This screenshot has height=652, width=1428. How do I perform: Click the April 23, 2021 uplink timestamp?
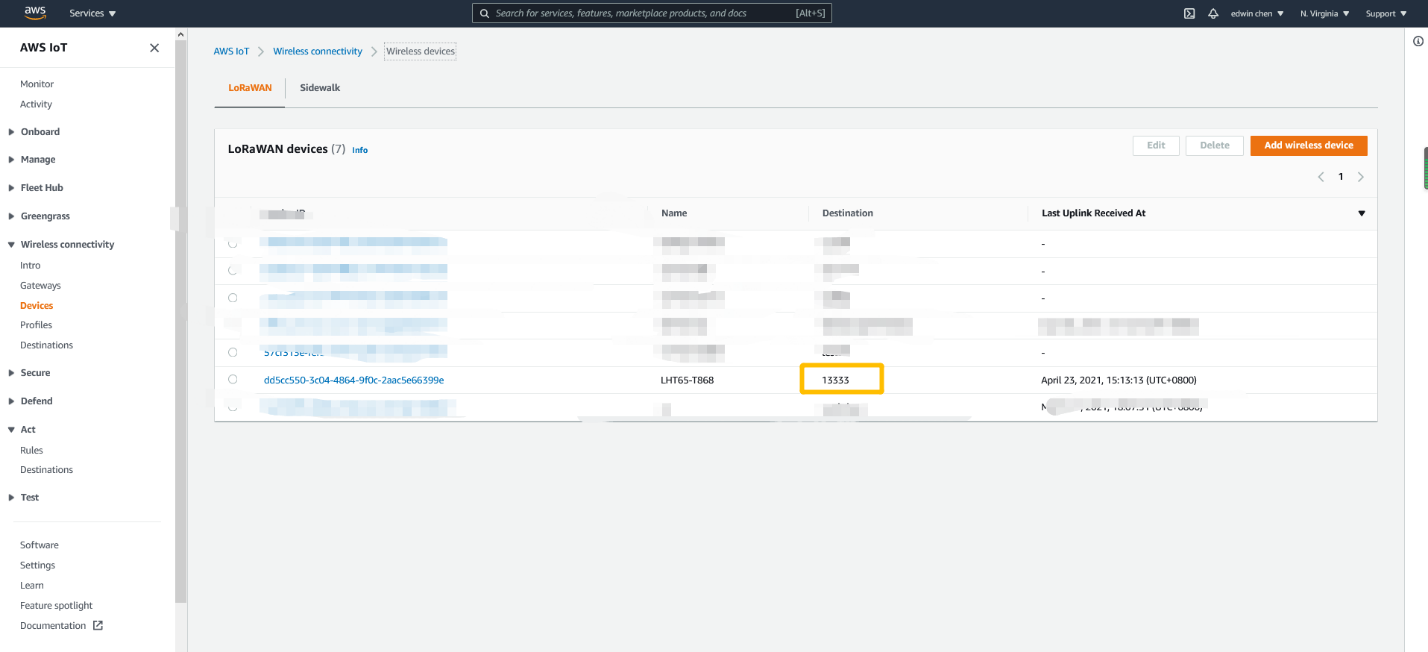pos(1119,380)
